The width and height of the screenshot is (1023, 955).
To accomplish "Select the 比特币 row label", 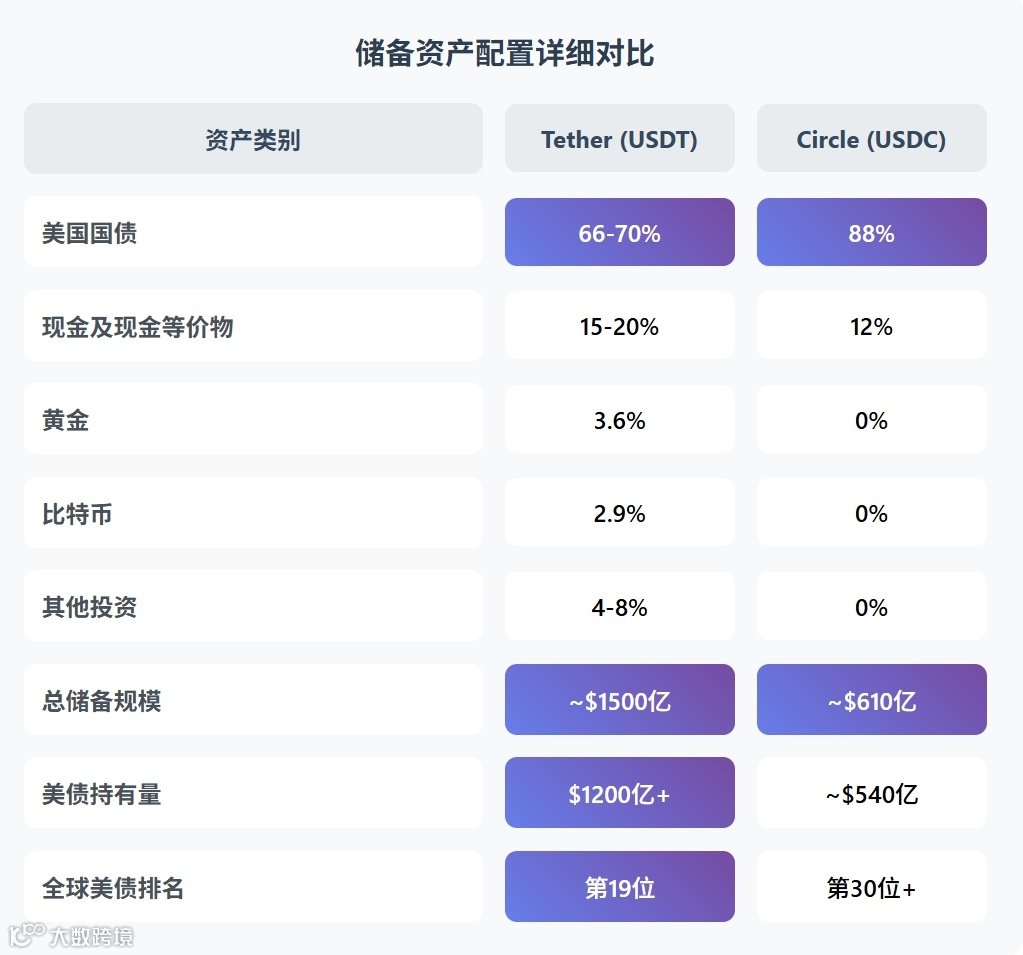I will [77, 514].
